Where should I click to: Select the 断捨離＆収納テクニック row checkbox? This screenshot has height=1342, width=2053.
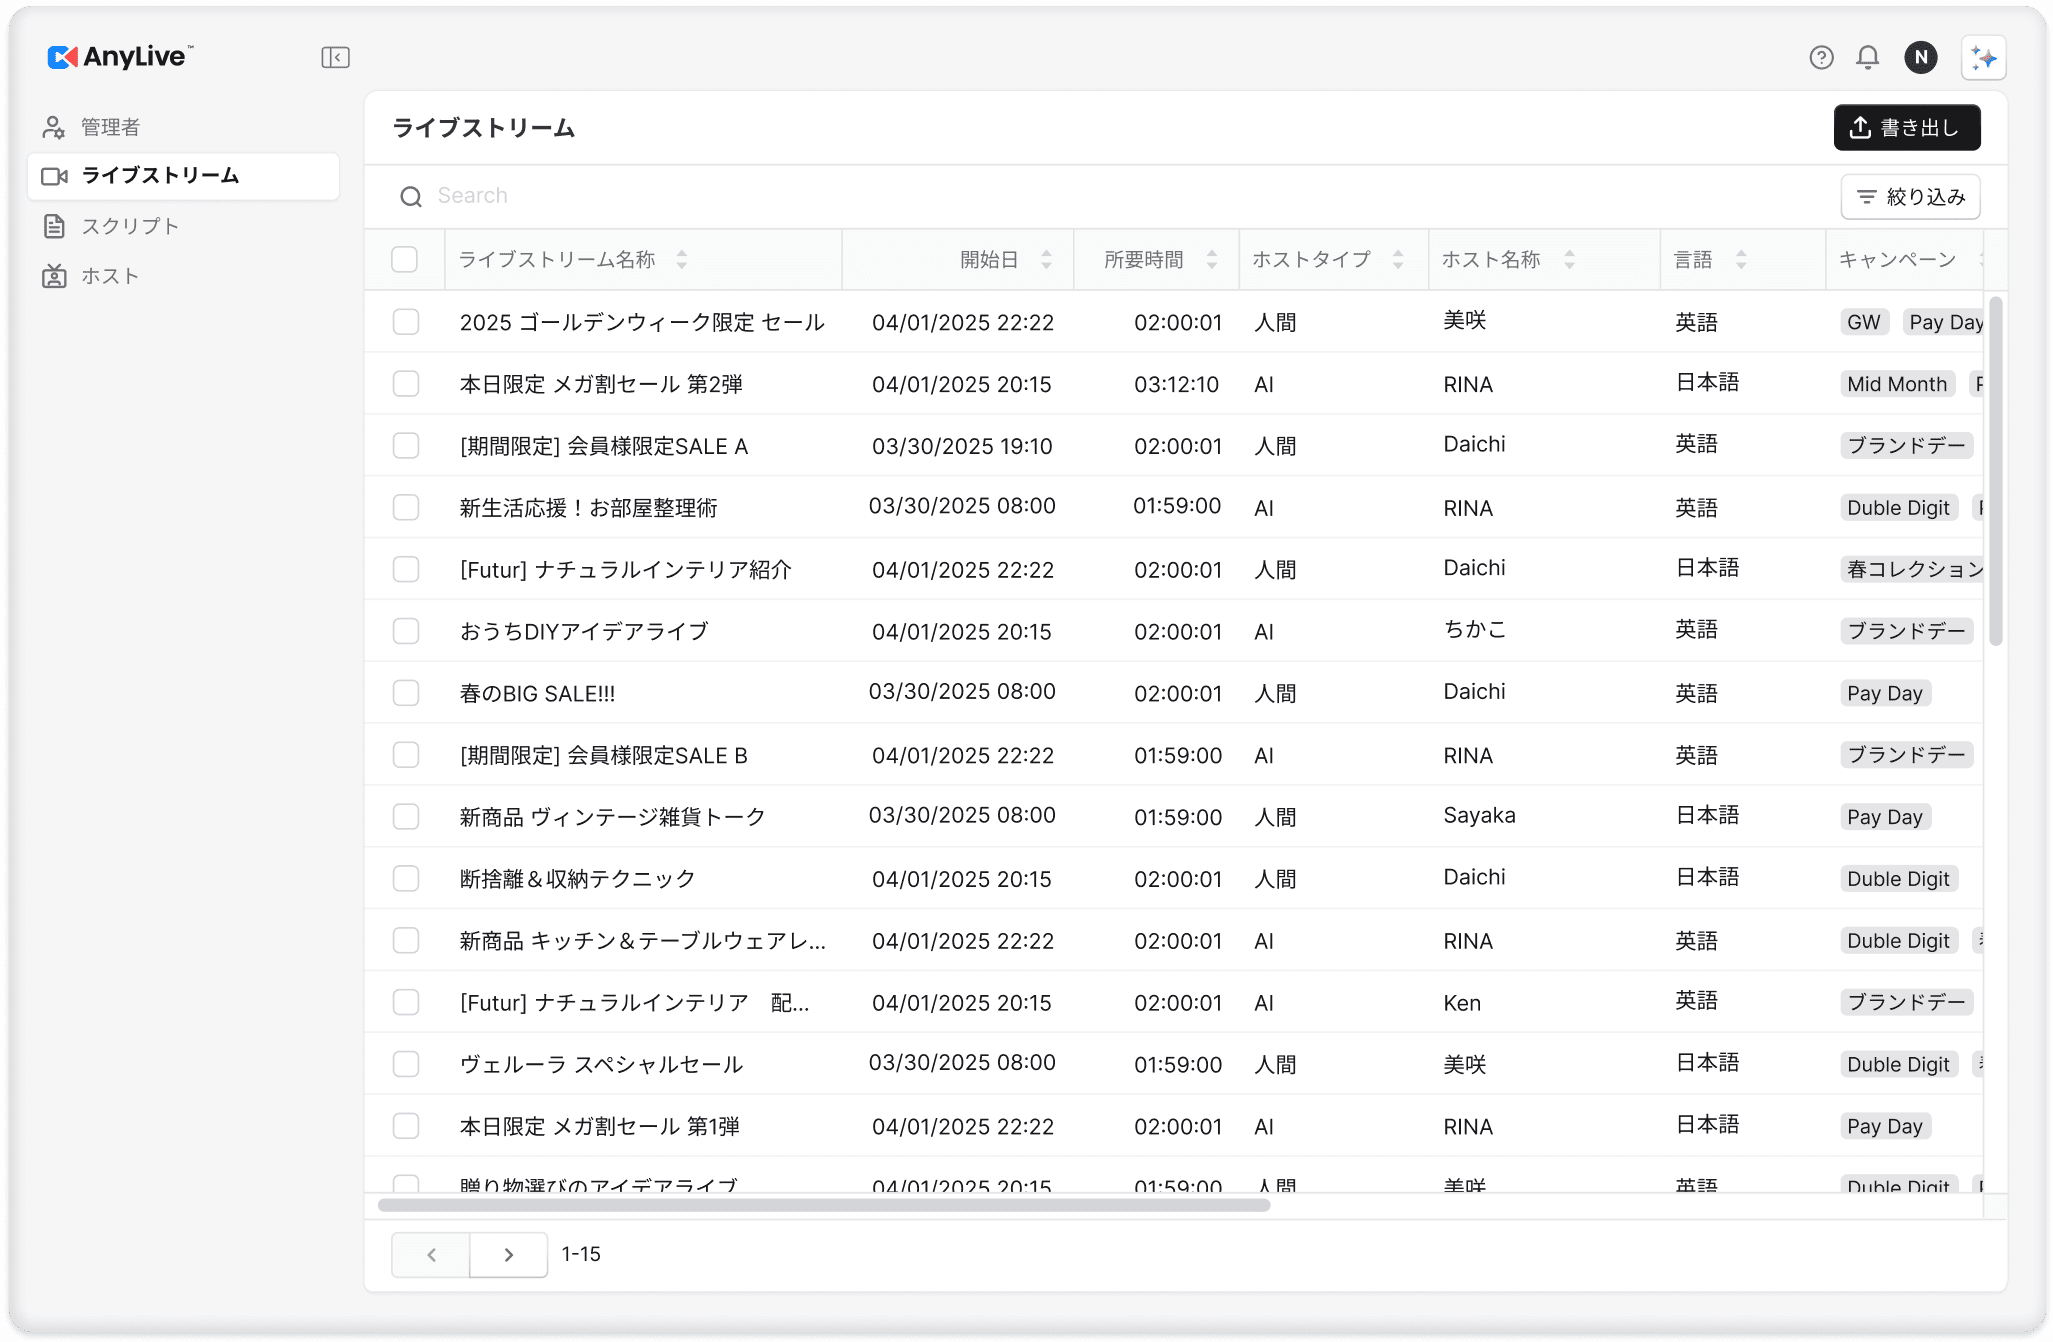pyautogui.click(x=406, y=879)
